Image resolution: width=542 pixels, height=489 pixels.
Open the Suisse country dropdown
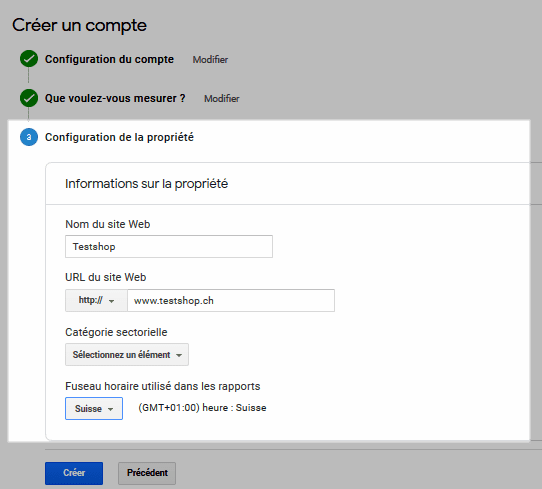pyautogui.click(x=94, y=408)
